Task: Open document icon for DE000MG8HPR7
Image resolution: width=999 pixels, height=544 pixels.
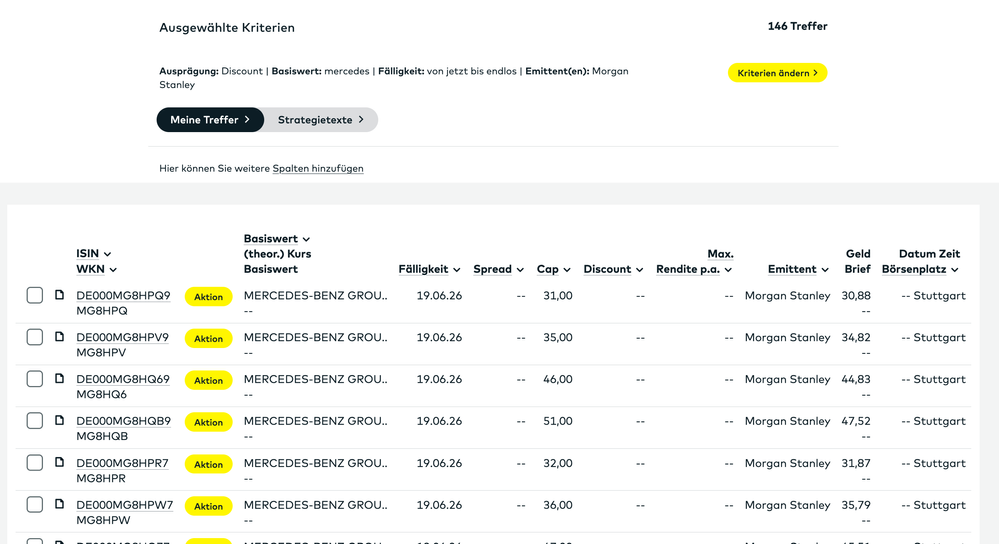Action: [x=59, y=462]
